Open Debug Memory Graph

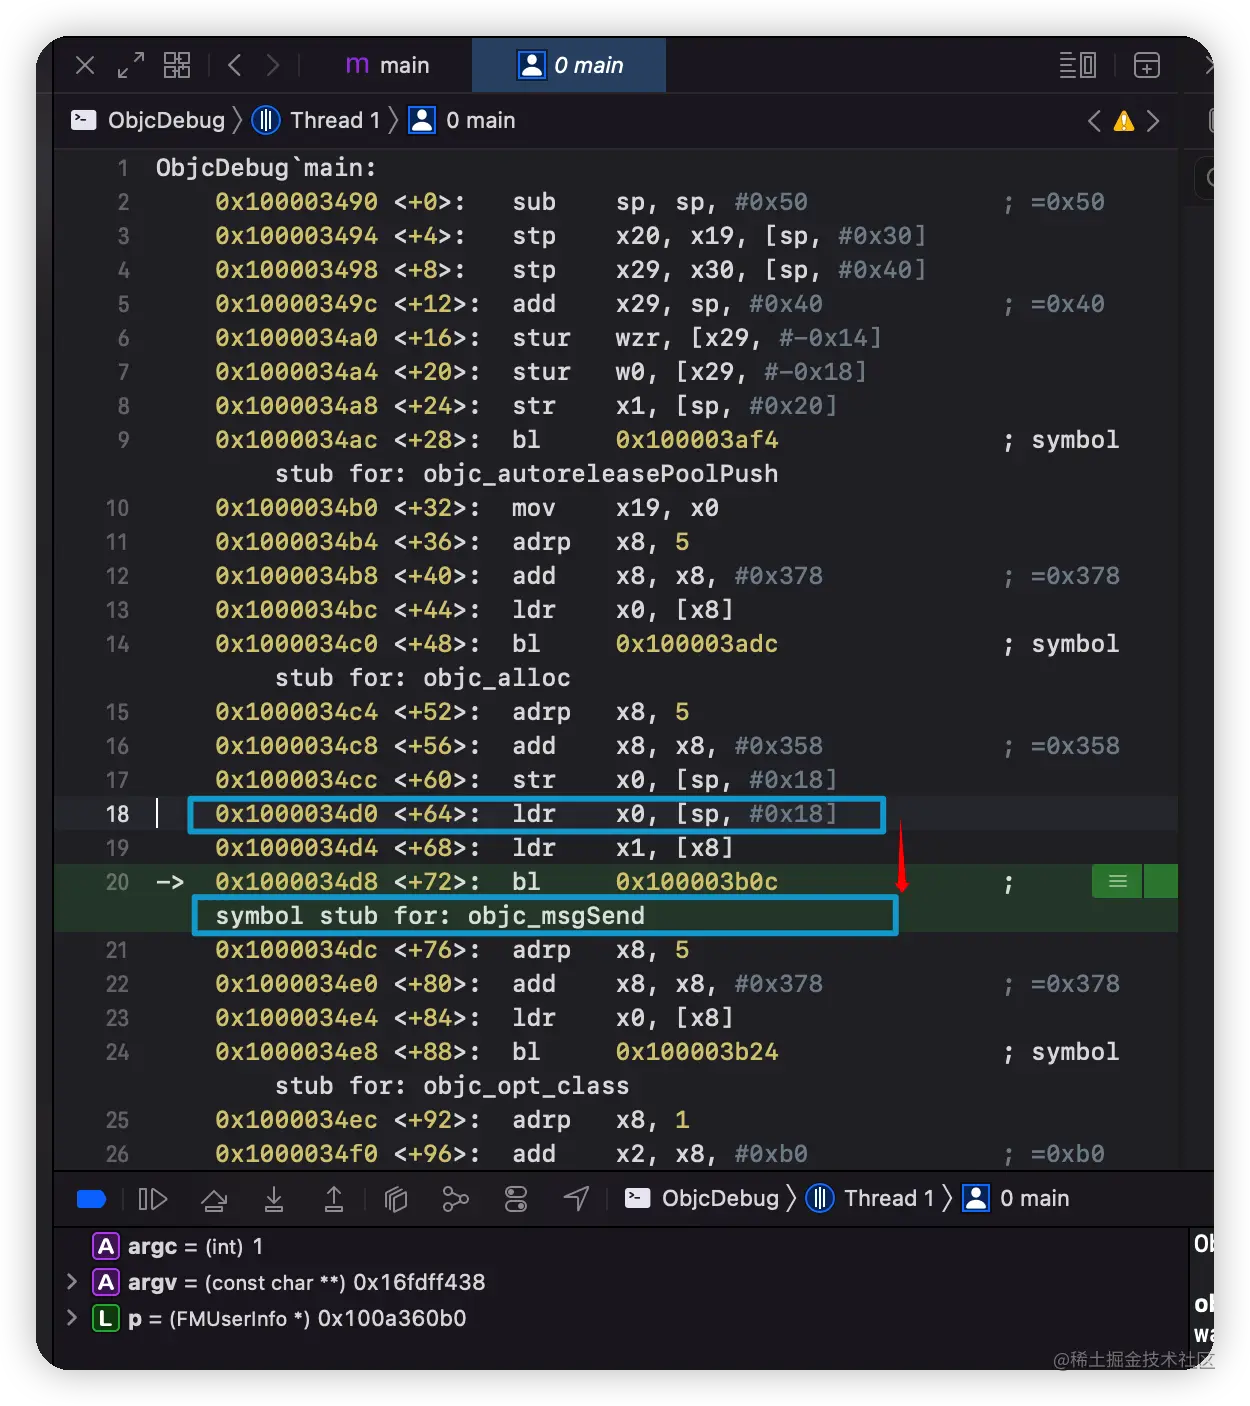pyautogui.click(x=455, y=1199)
